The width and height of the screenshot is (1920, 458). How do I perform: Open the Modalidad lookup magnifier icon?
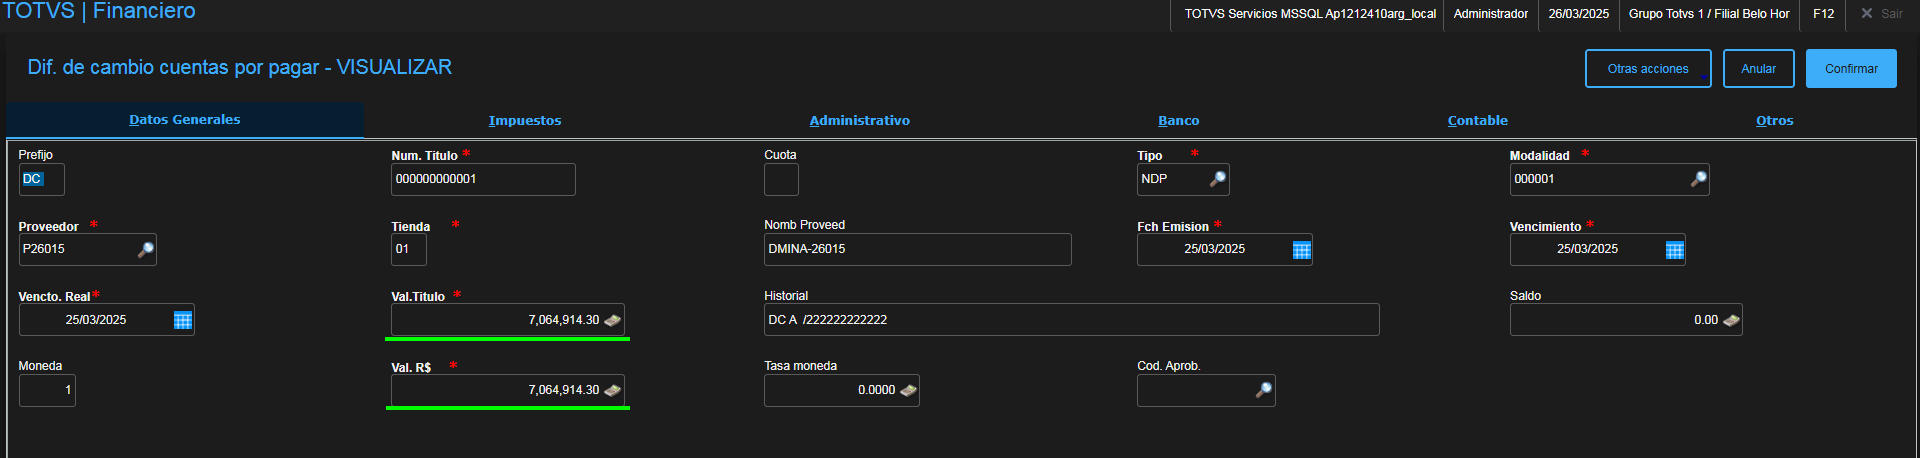click(x=1698, y=179)
